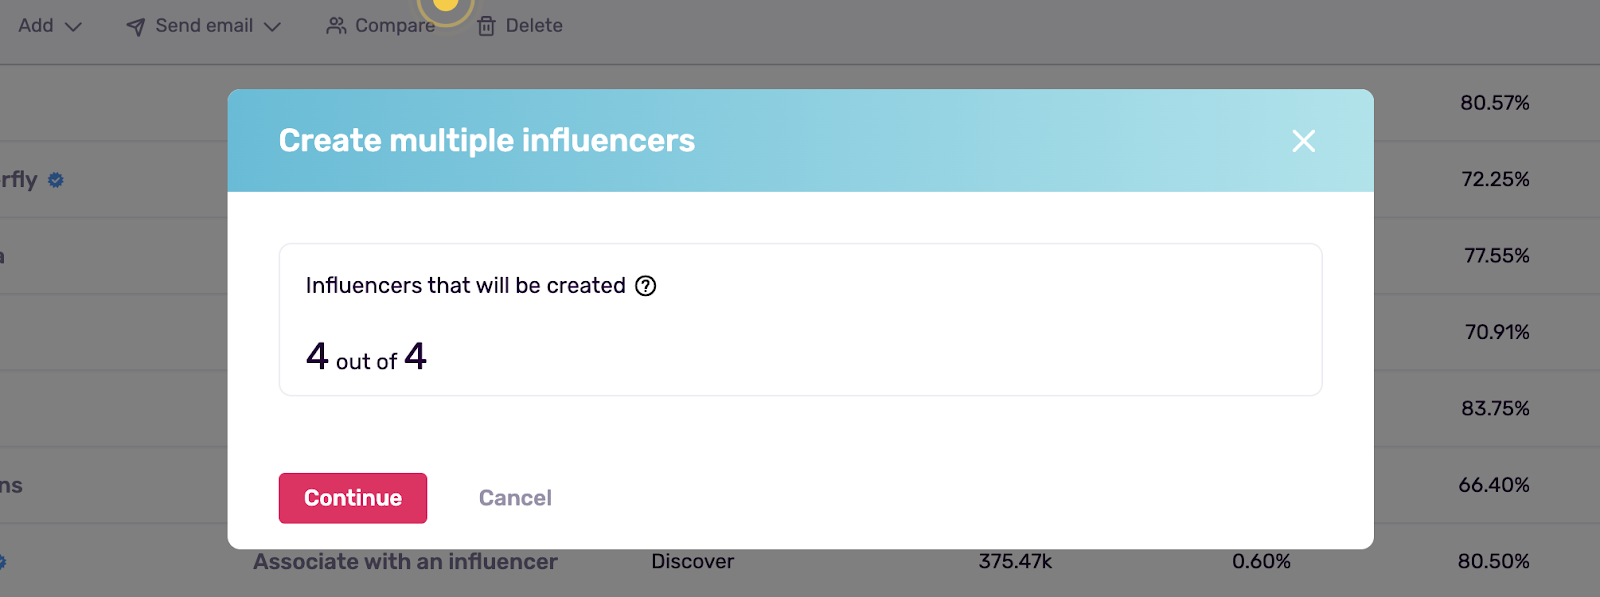This screenshot has width=1600, height=597.
Task: Click the Continue button
Action: (x=353, y=498)
